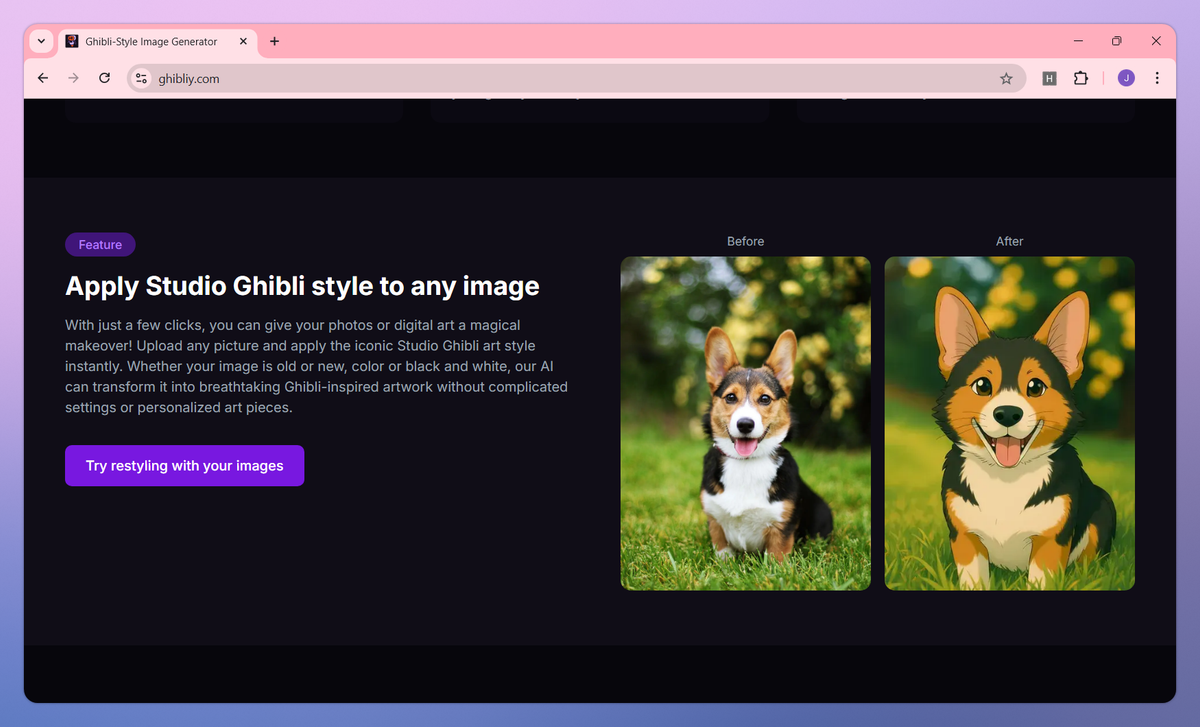Go back to the previous page

(42, 78)
